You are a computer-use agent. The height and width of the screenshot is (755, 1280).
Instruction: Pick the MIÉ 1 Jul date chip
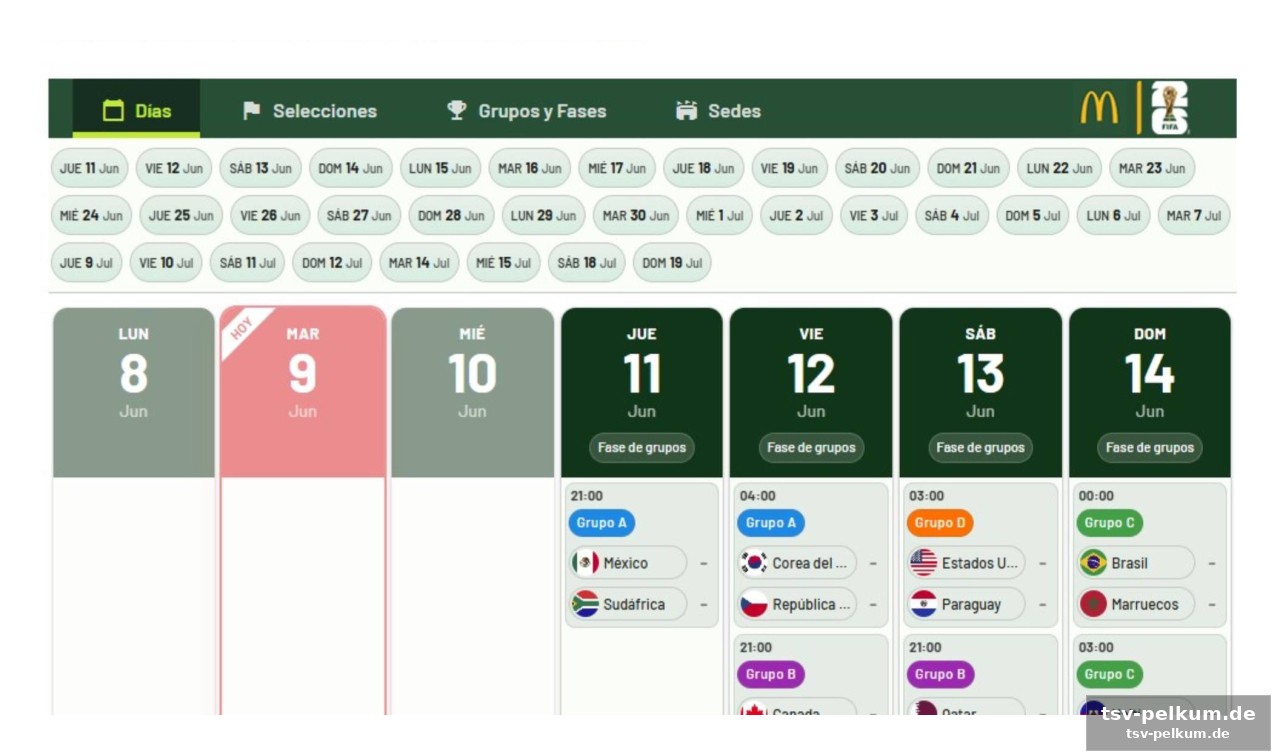tap(719, 215)
